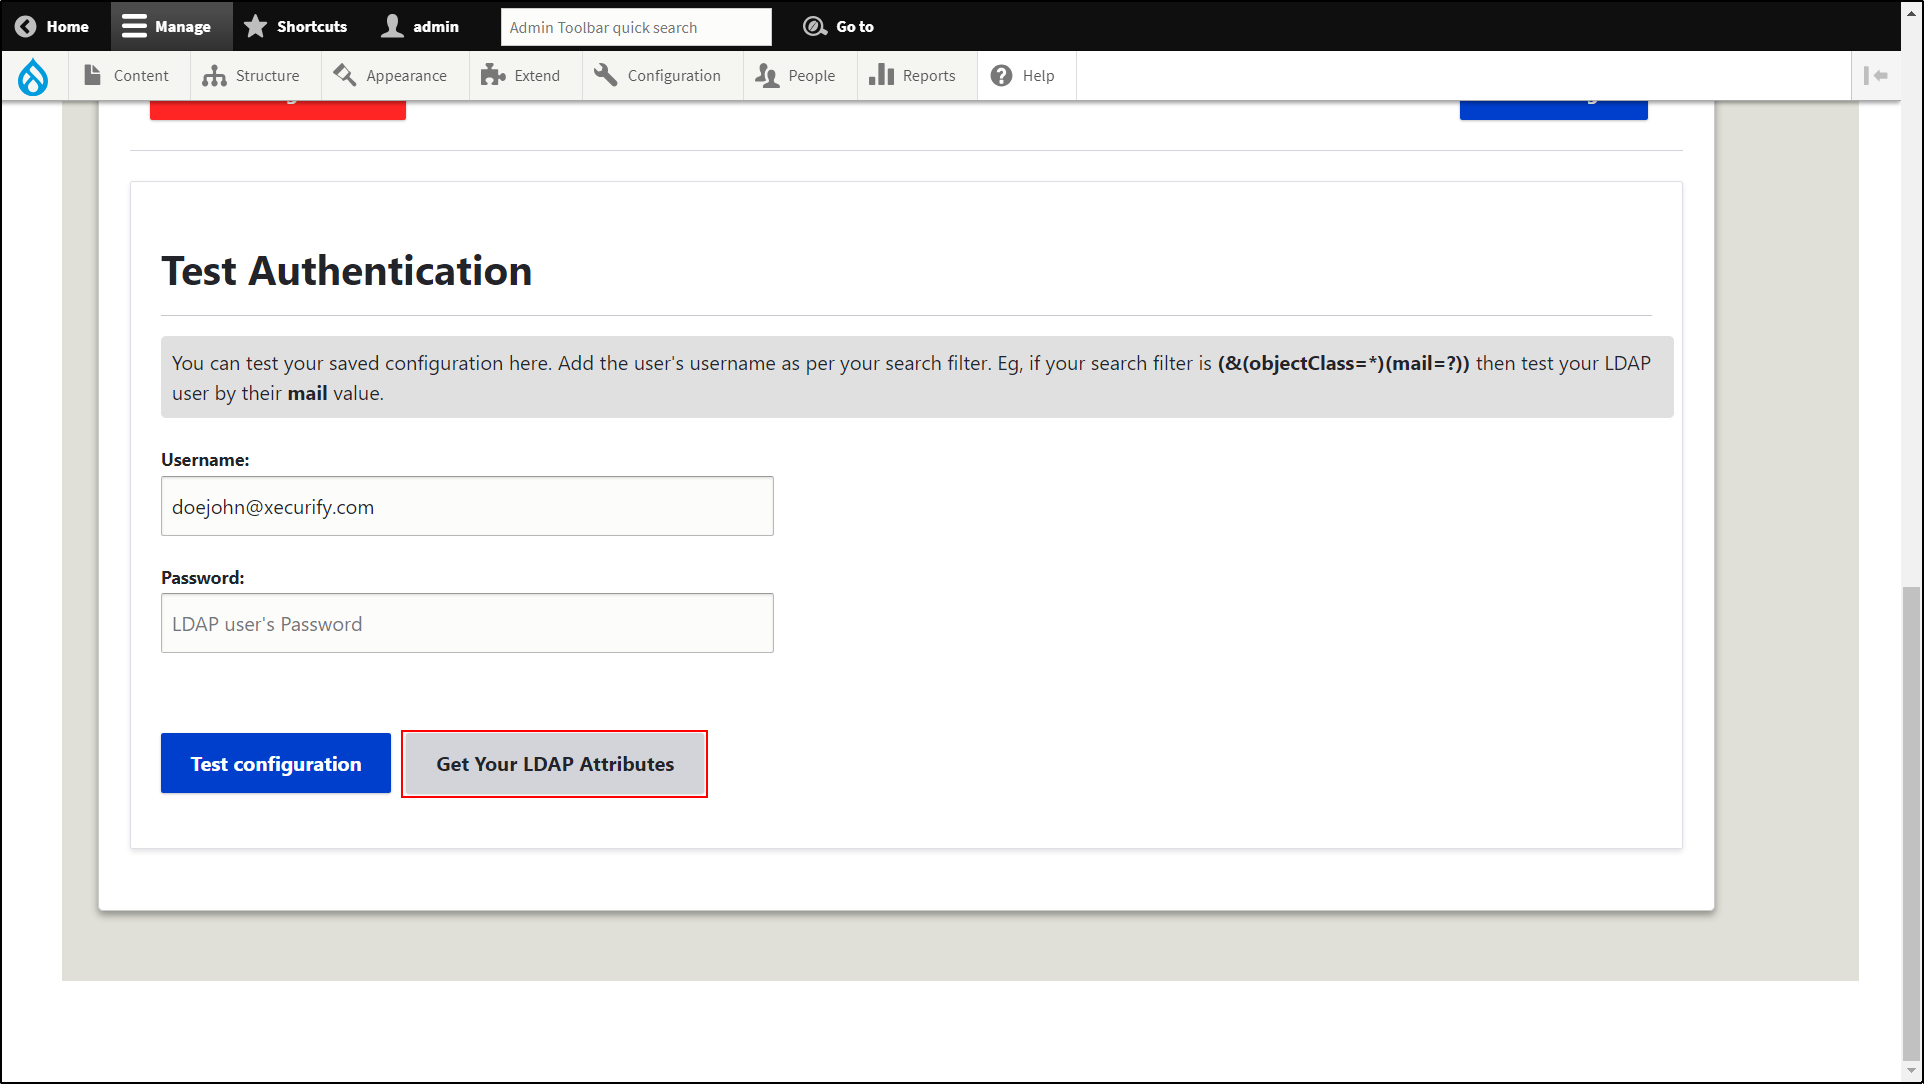1924x1084 pixels.
Task: Click the Home back arrow icon
Action: click(26, 27)
